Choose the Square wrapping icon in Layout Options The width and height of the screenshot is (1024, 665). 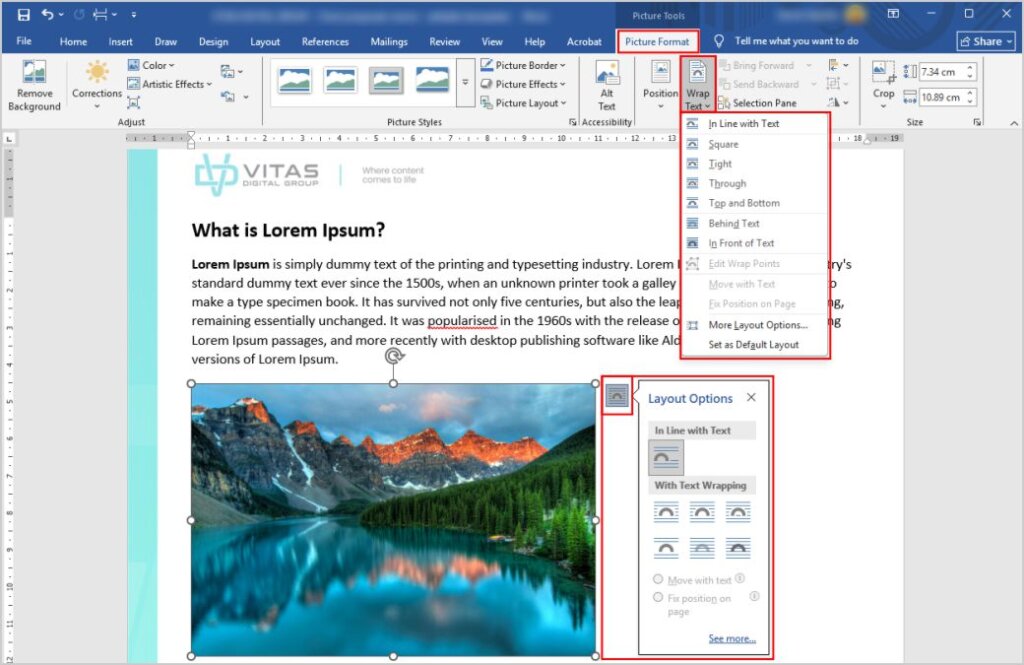point(666,512)
